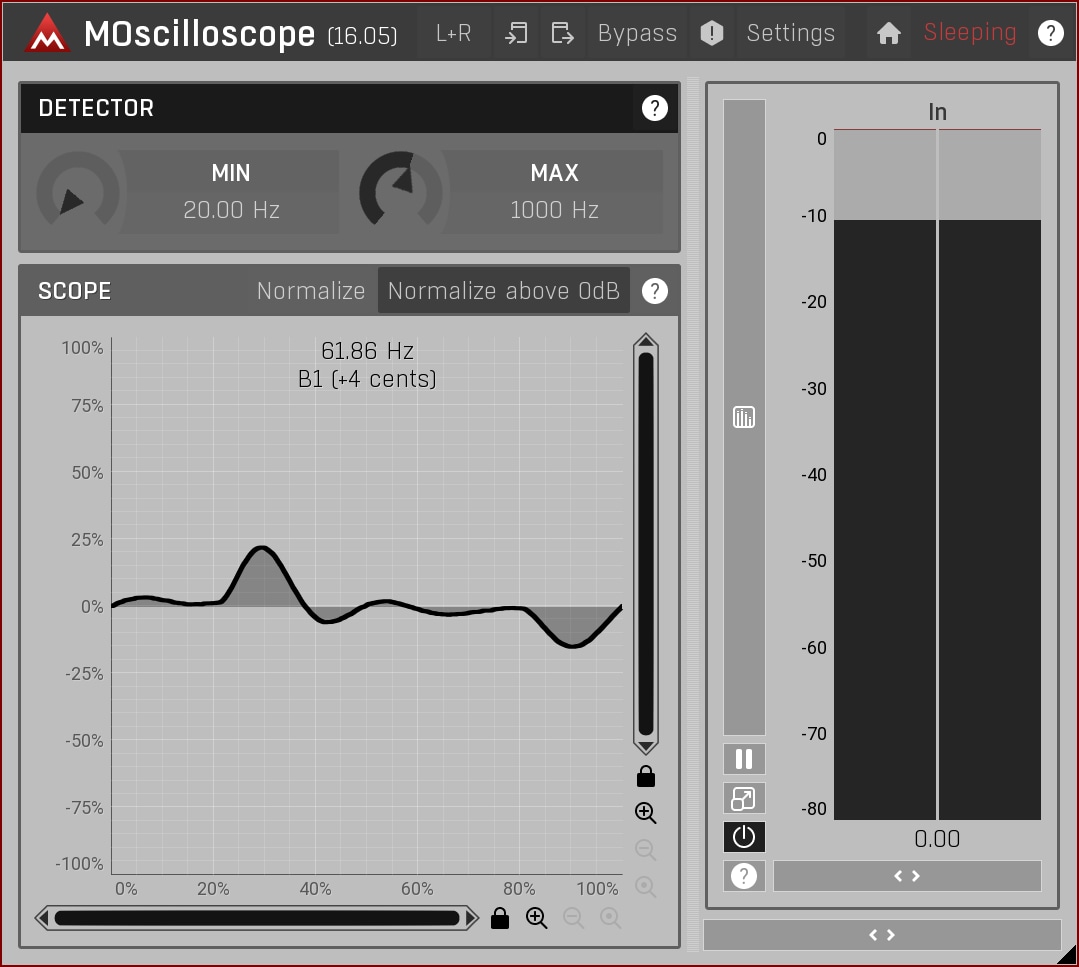Viewport: 1079px width, 967px height.
Task: Click the load preset icon
Action: point(516,32)
